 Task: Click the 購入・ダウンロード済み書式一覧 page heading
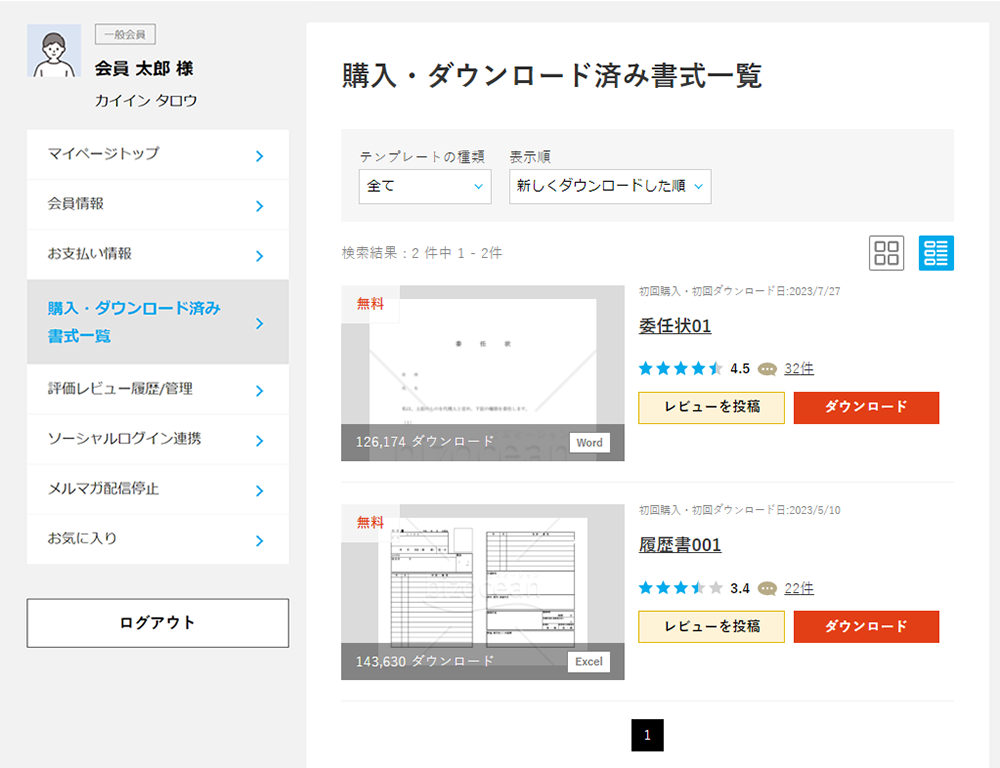click(x=552, y=75)
